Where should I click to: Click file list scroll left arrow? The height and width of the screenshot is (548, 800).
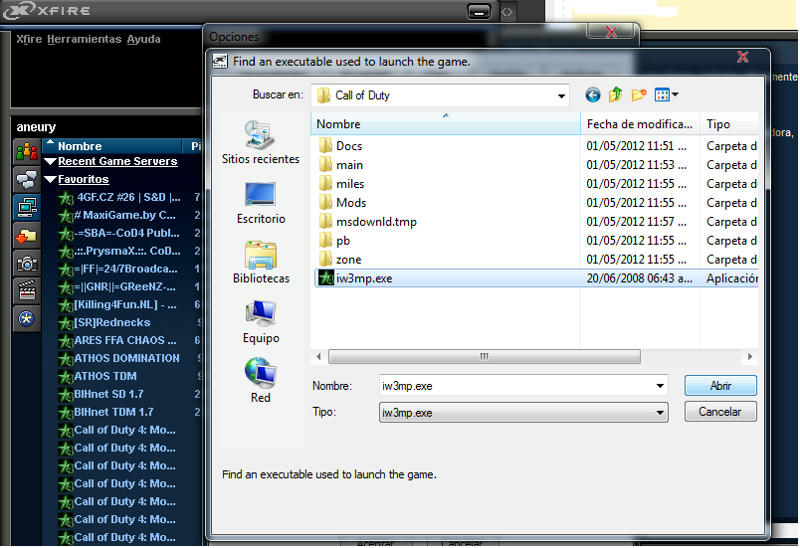tap(319, 356)
